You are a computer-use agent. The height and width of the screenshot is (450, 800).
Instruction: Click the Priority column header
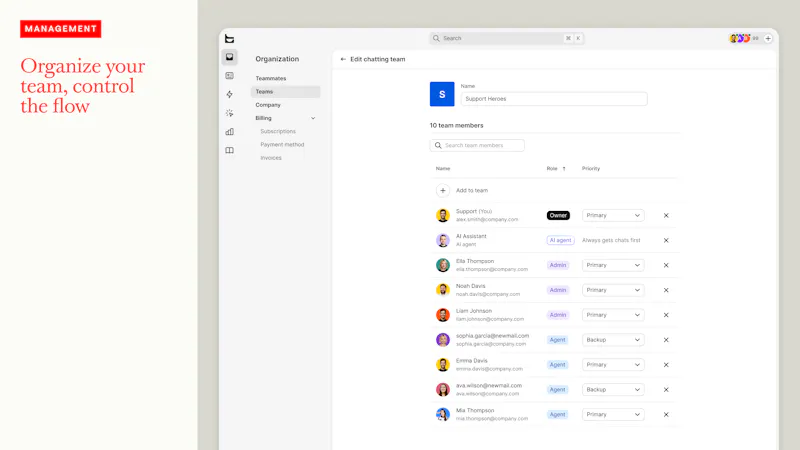[591, 168]
